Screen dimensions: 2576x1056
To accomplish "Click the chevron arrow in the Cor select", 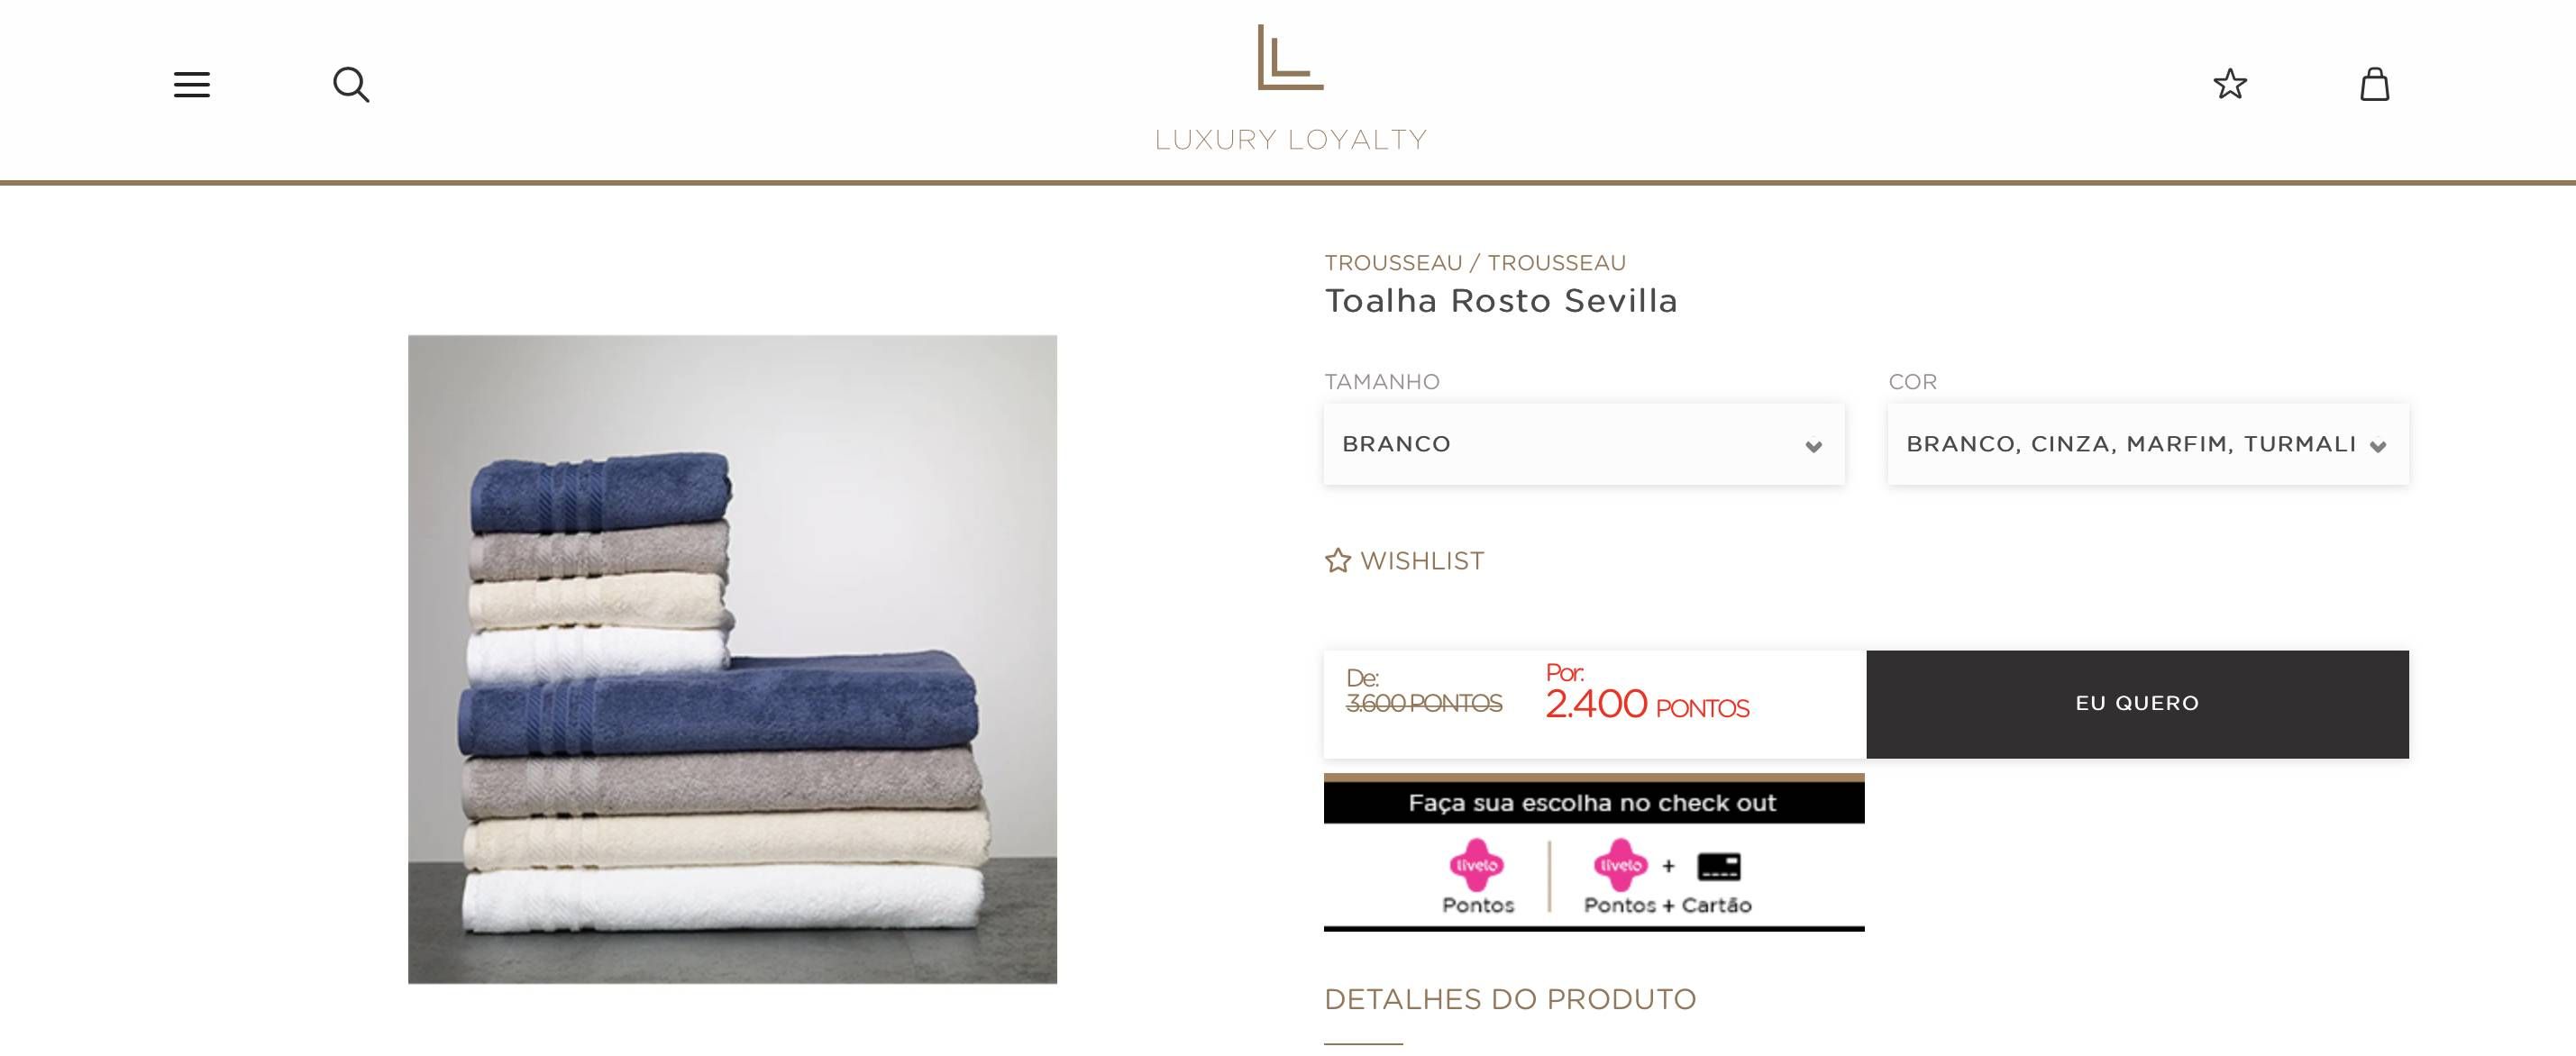I will [2378, 447].
